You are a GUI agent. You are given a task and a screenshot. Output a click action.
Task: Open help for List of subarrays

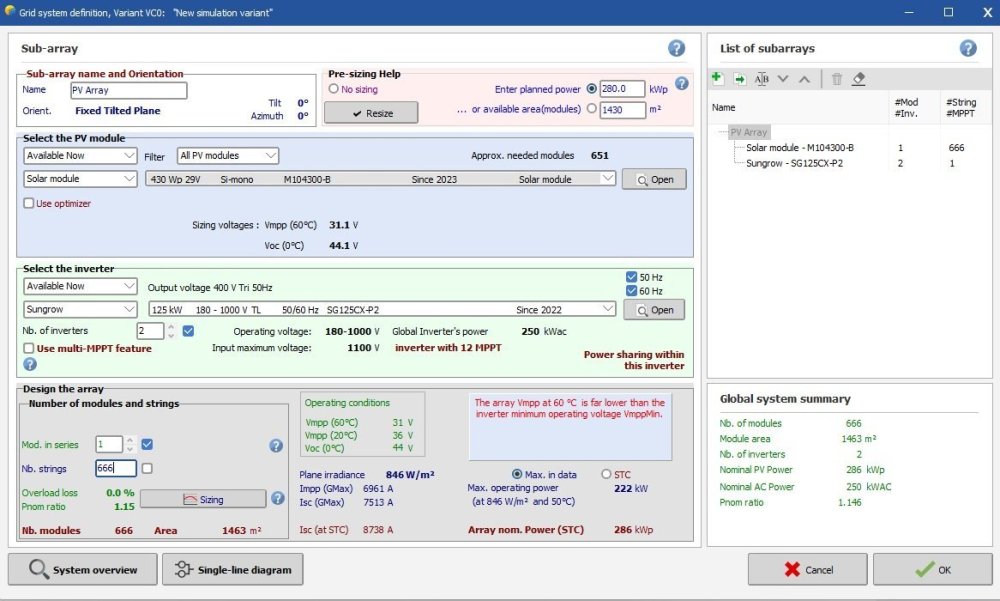tap(967, 48)
